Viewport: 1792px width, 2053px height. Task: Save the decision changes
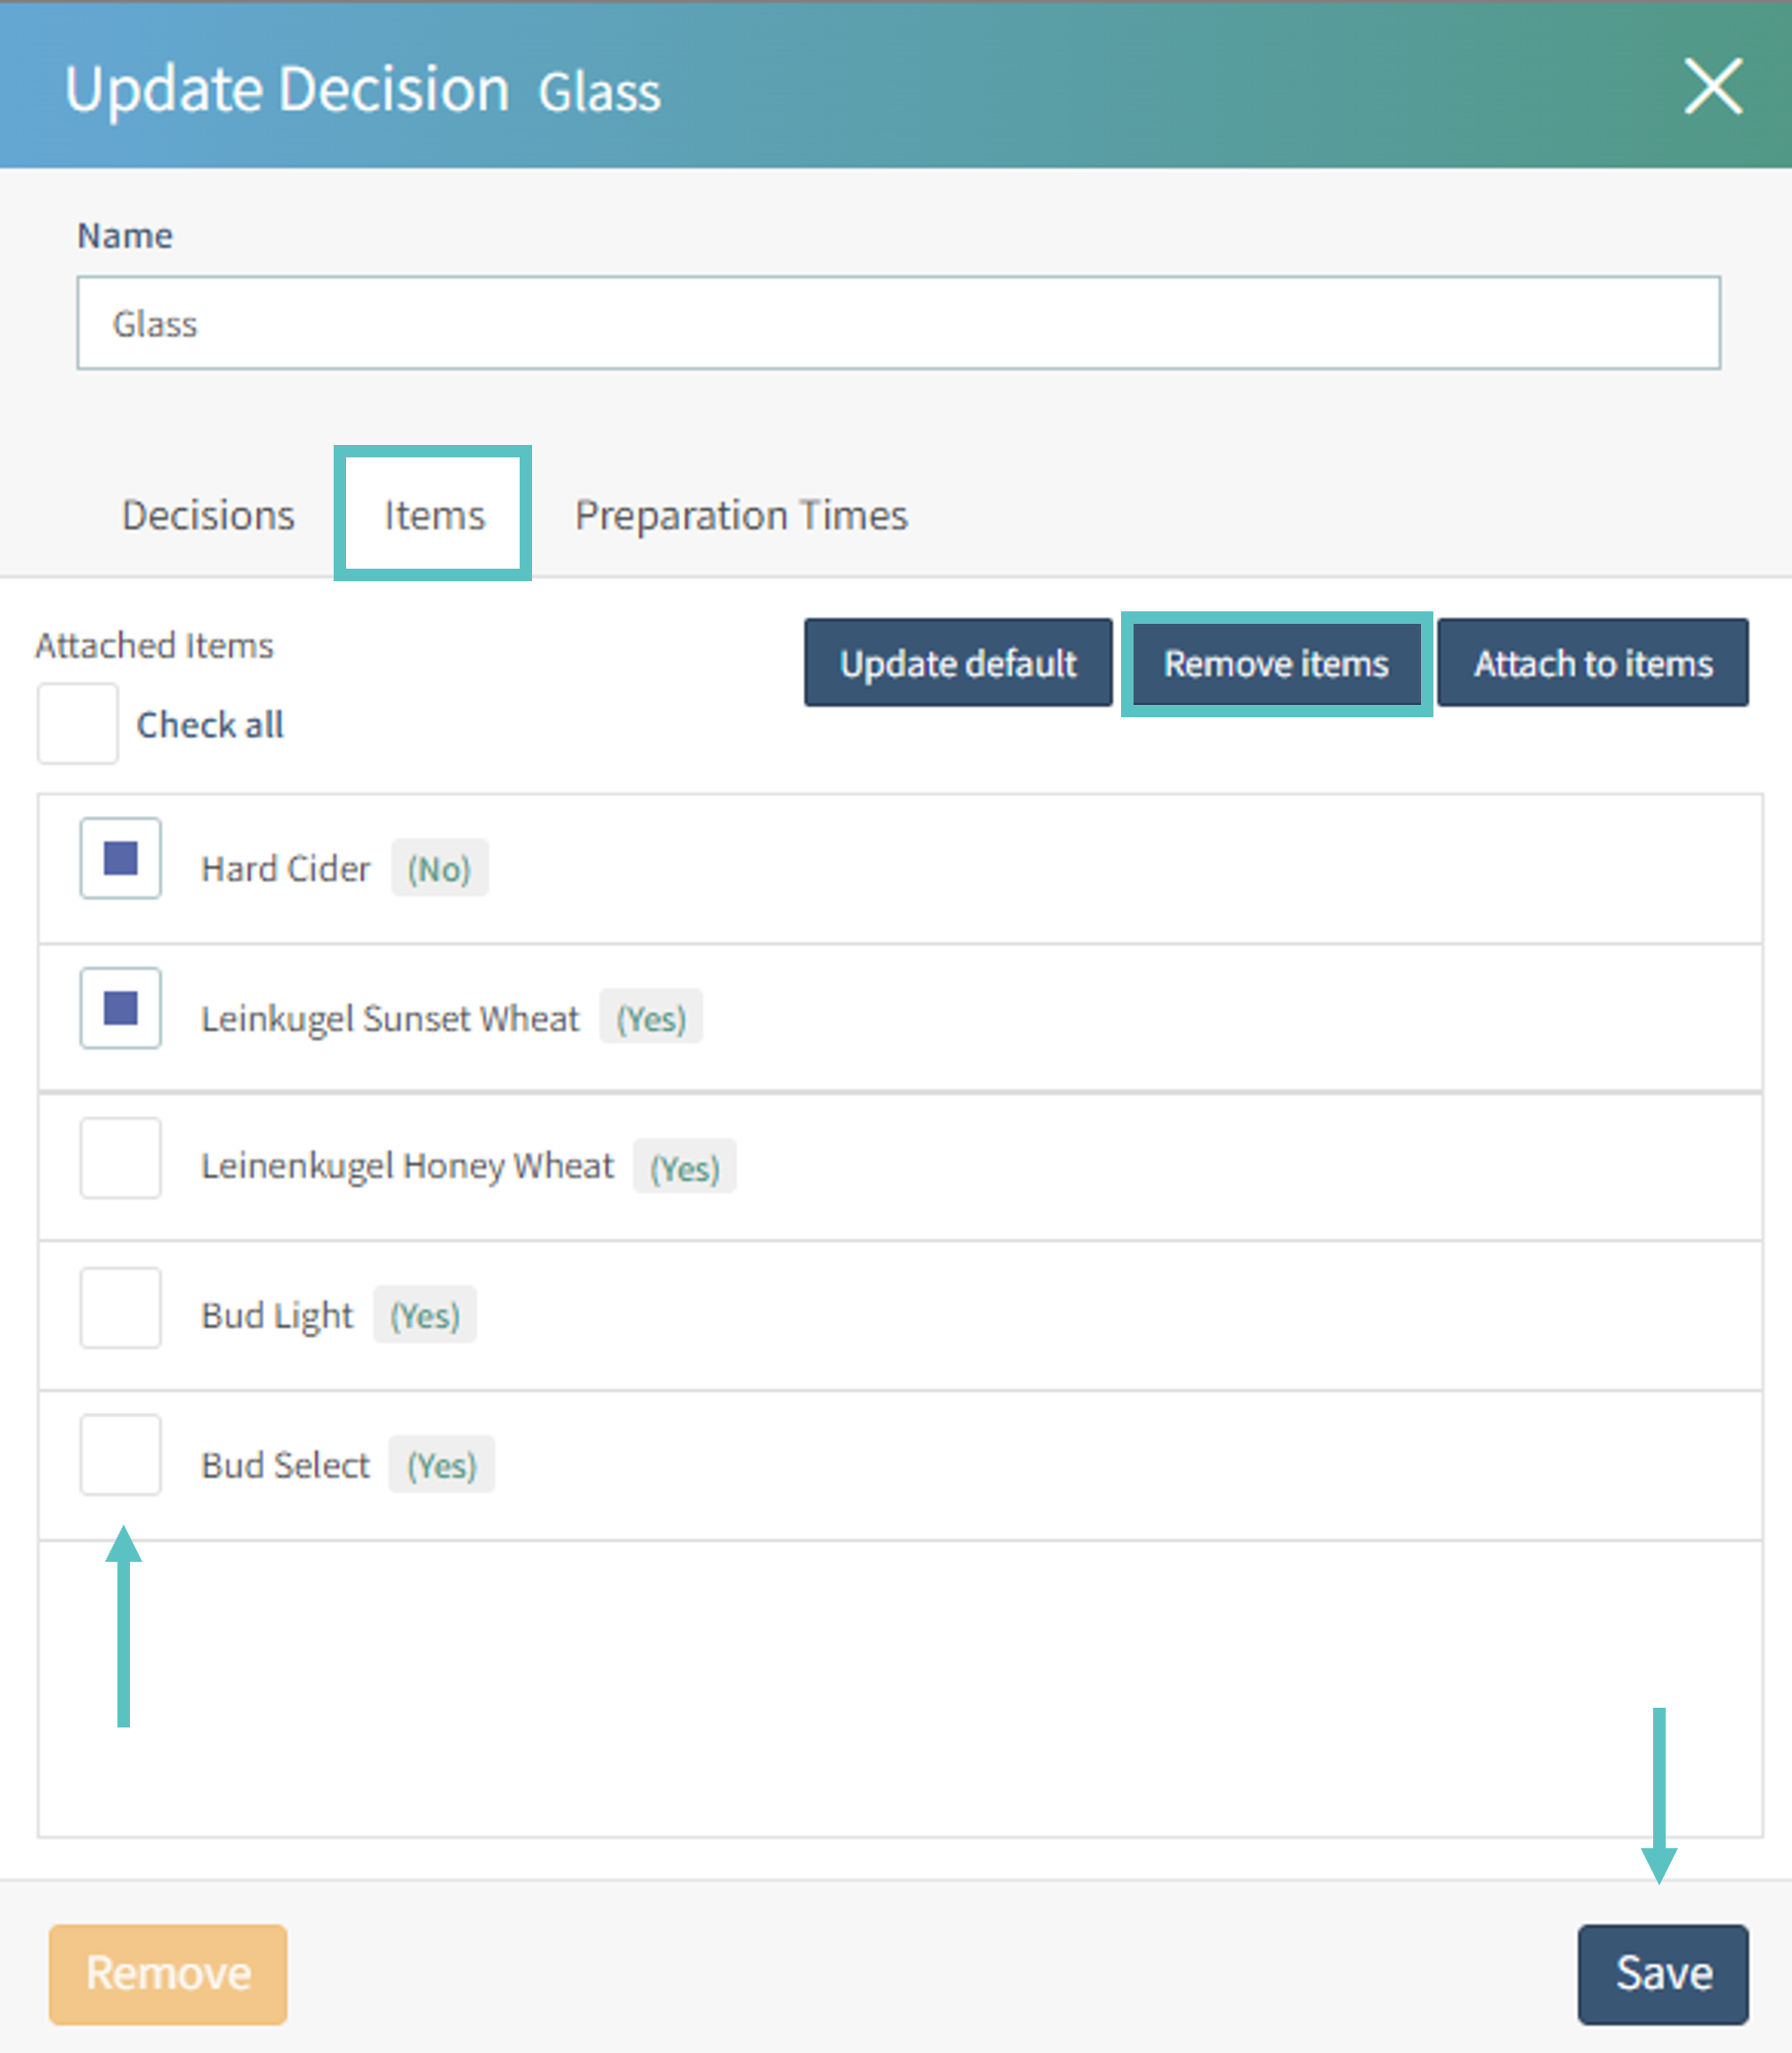pyautogui.click(x=1663, y=1974)
